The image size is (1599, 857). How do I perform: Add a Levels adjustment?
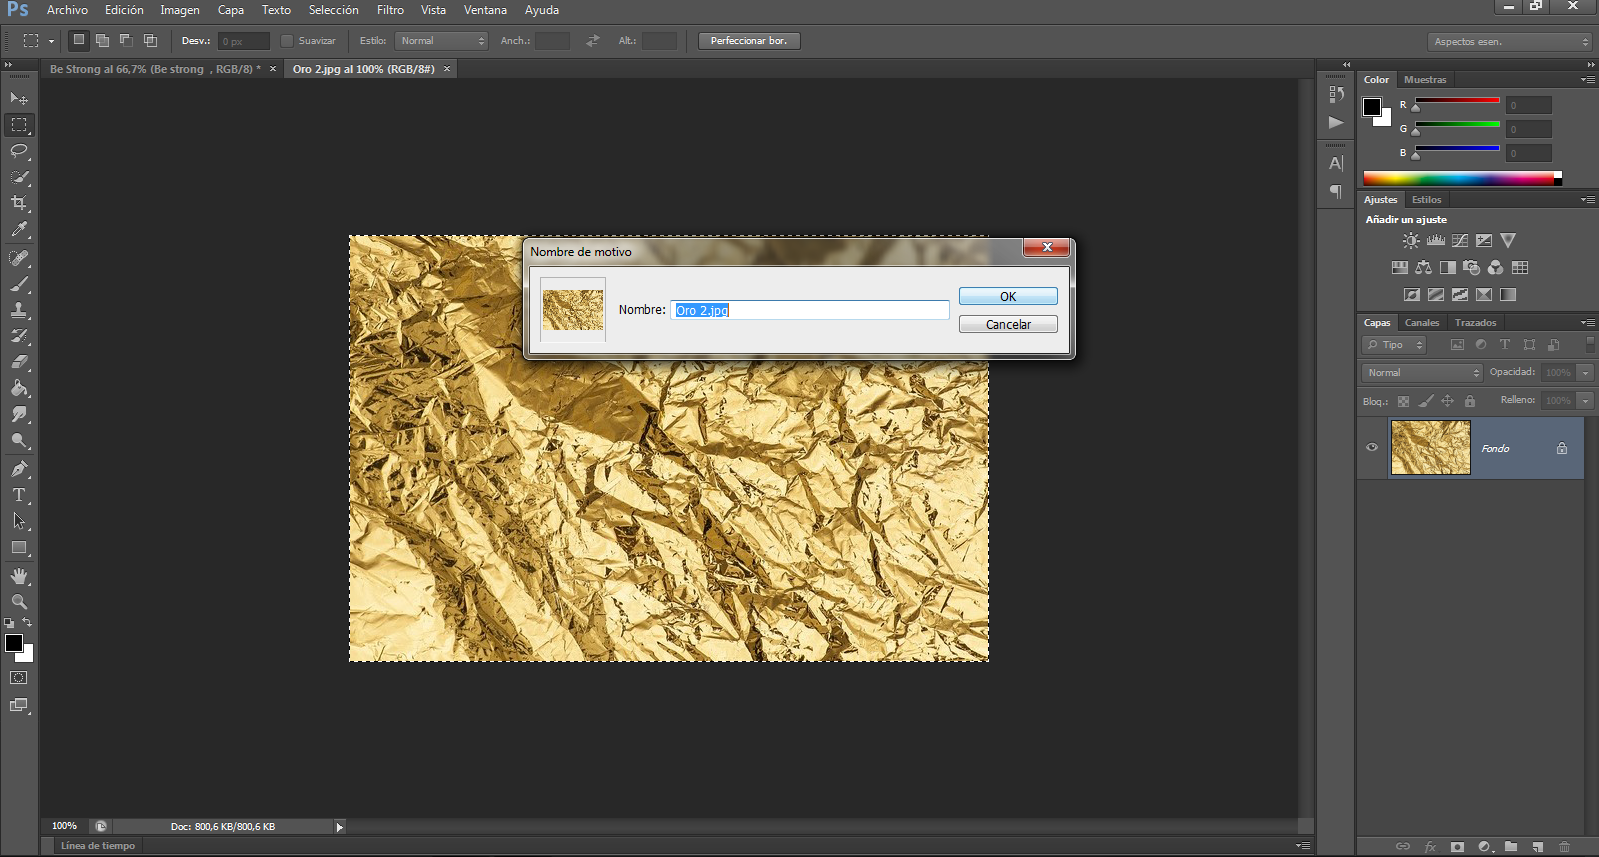[1436, 241]
